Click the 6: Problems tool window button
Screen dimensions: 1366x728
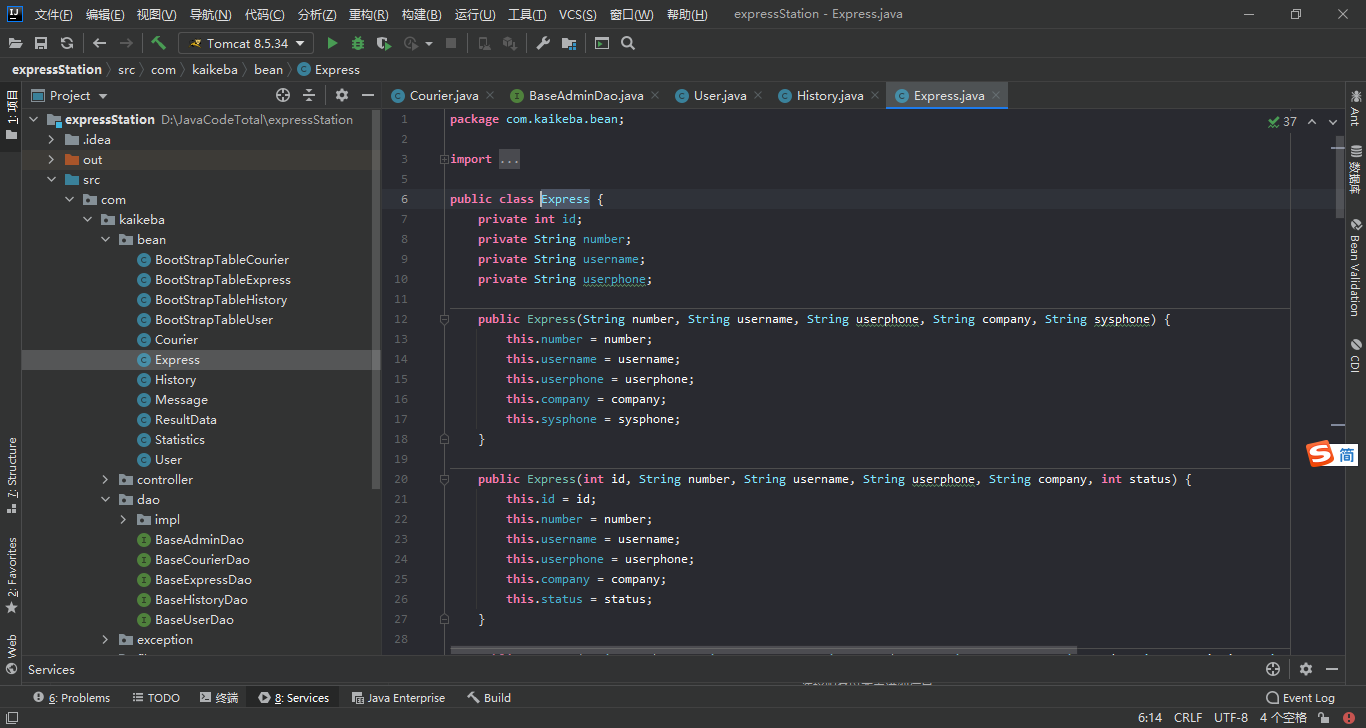[71, 698]
